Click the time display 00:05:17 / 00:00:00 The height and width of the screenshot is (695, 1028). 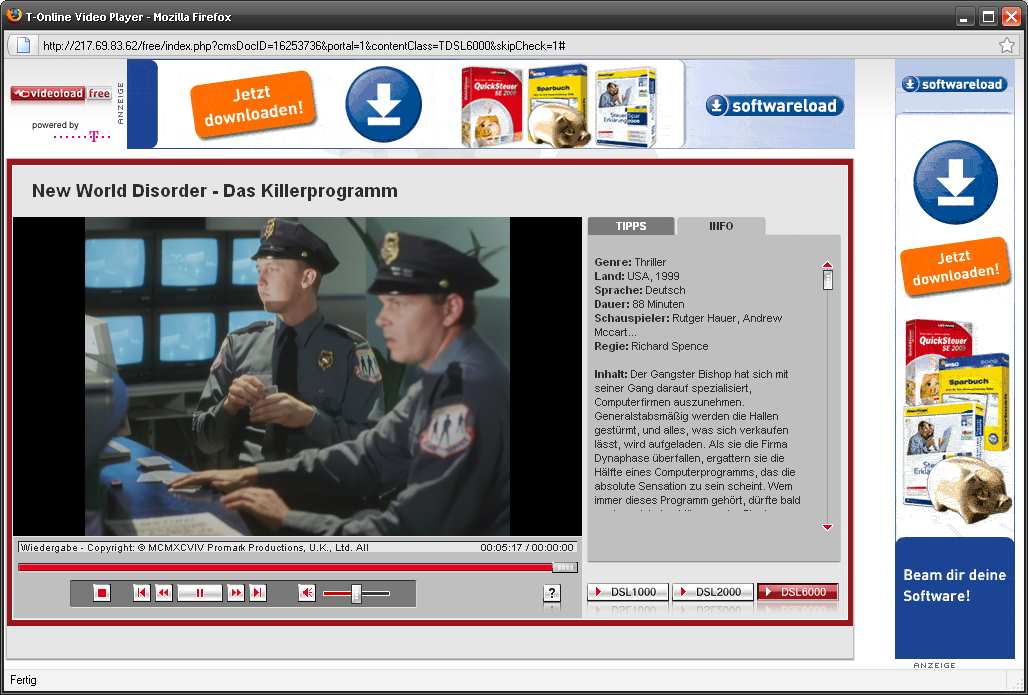point(526,547)
